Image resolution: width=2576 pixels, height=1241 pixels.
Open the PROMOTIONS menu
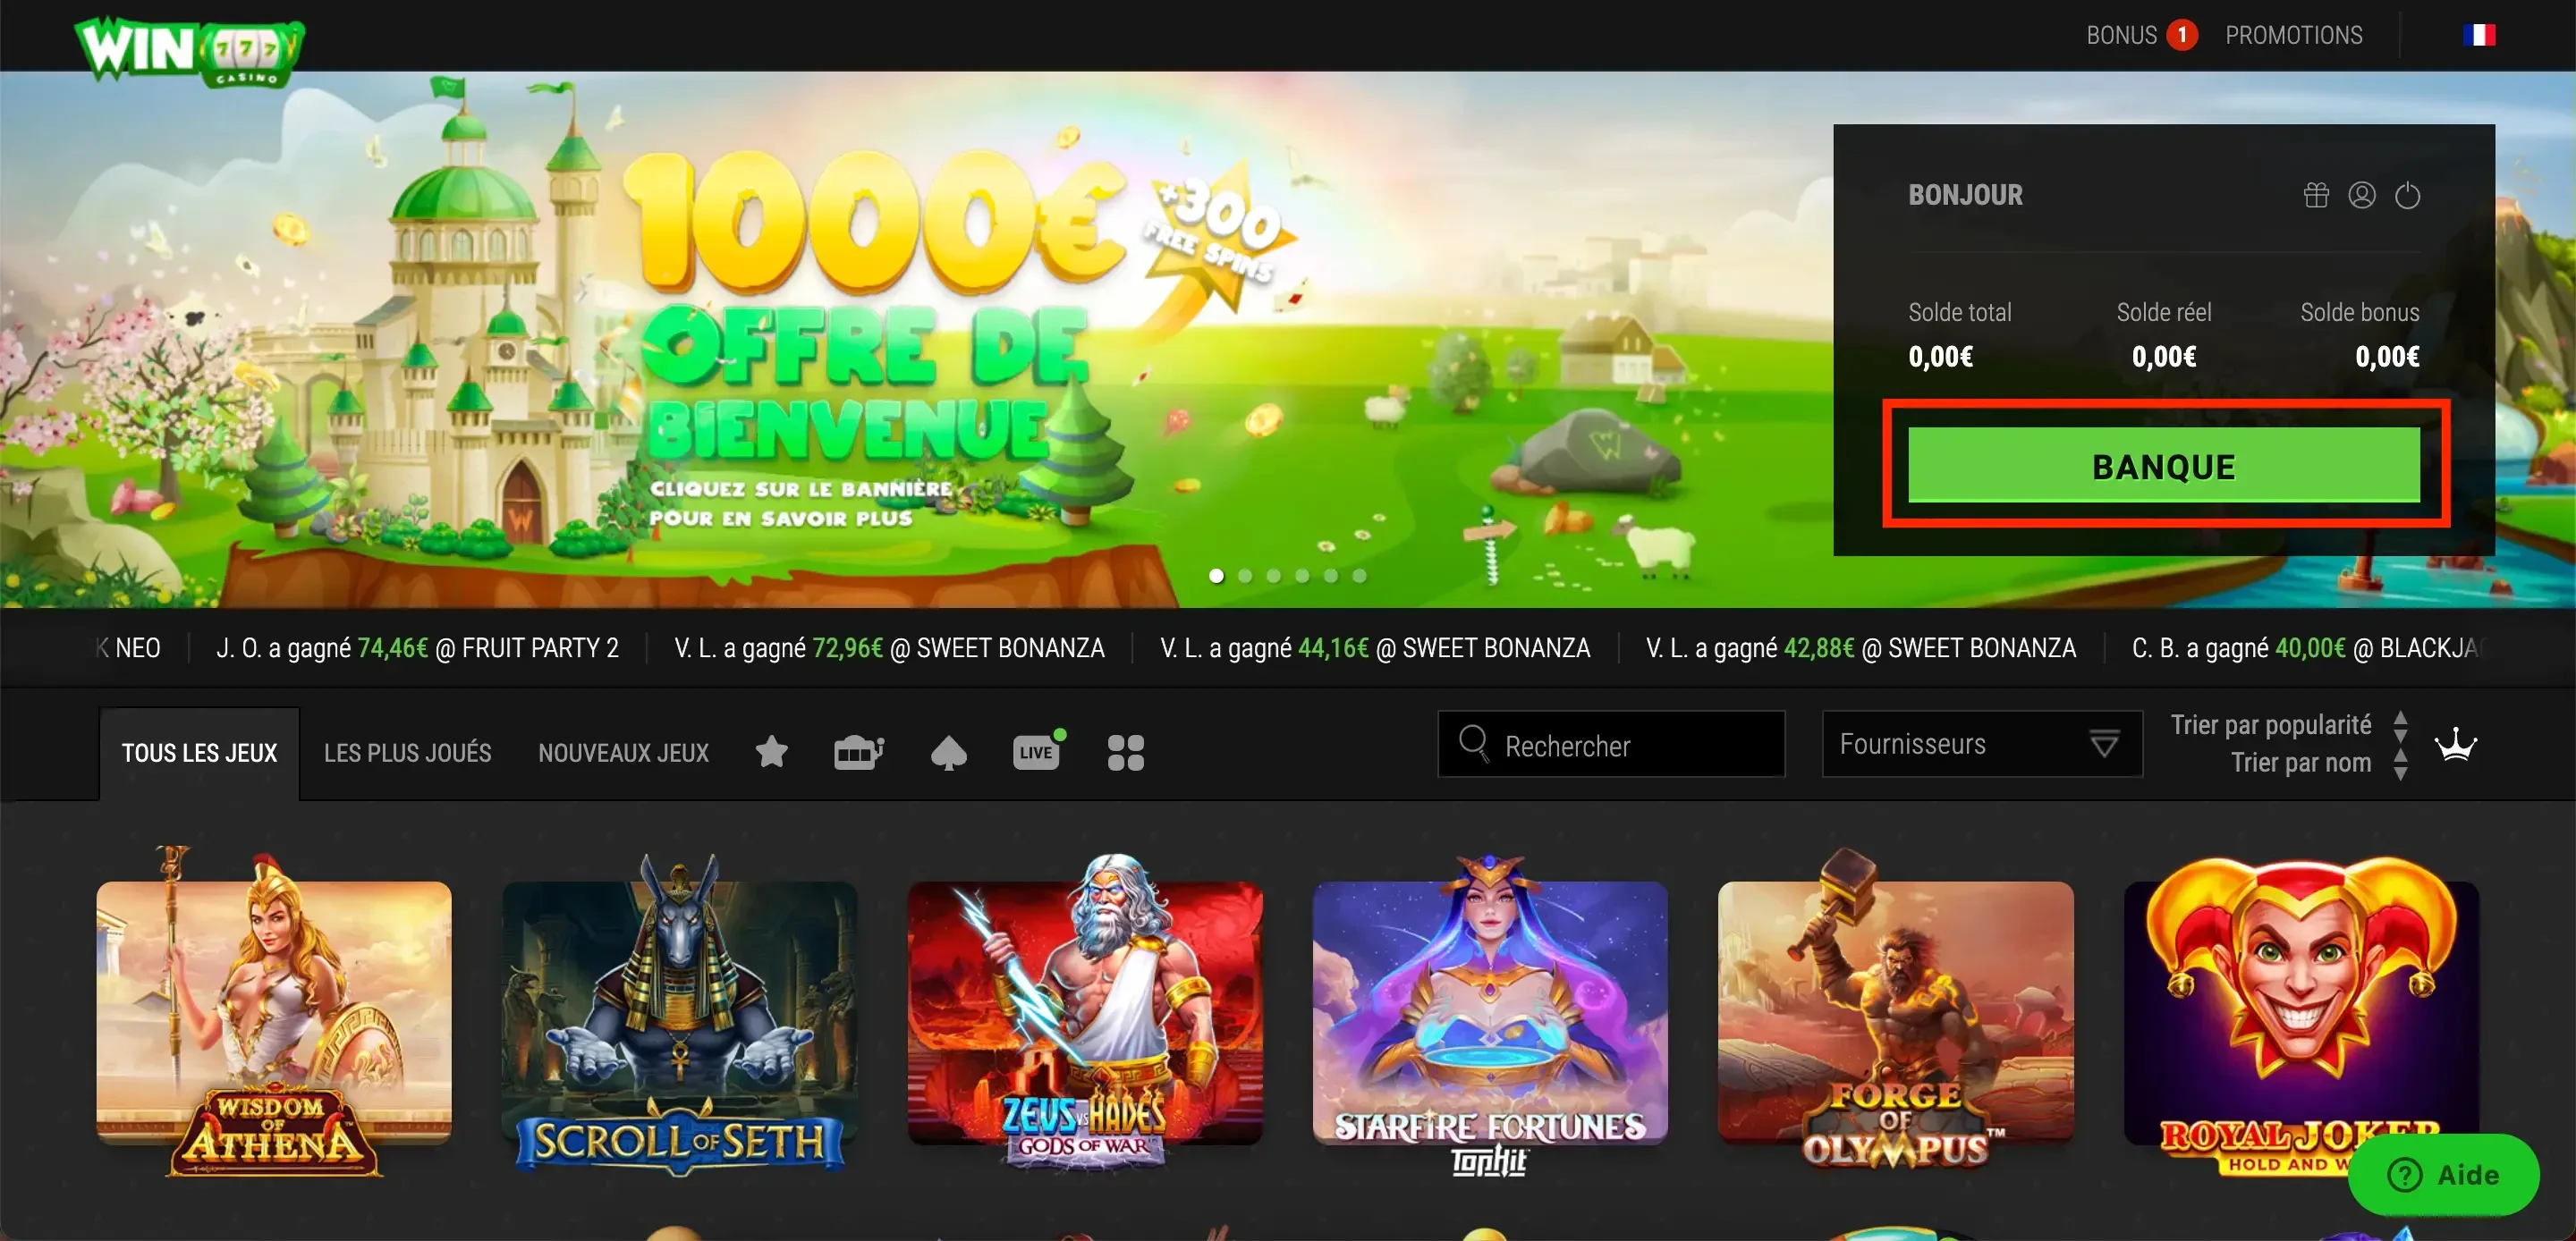click(2294, 35)
